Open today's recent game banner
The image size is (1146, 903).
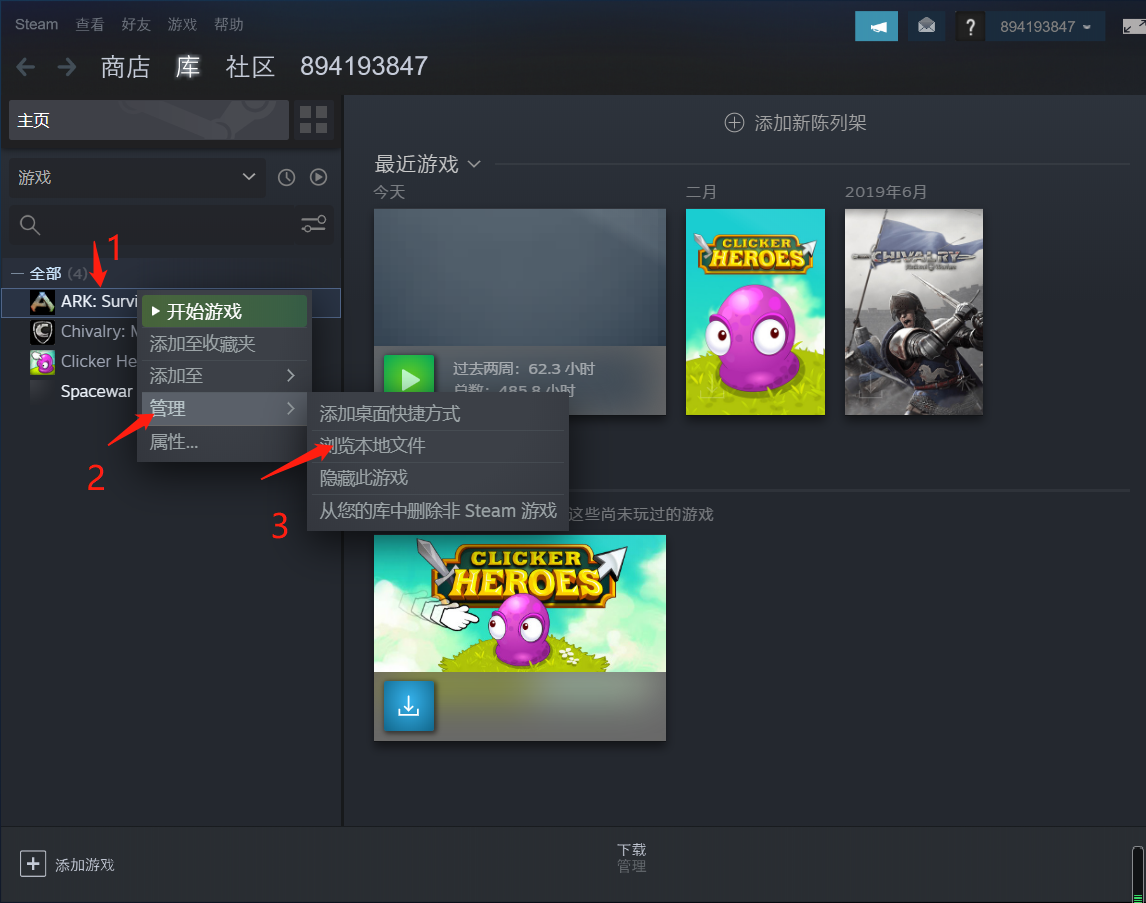click(520, 278)
